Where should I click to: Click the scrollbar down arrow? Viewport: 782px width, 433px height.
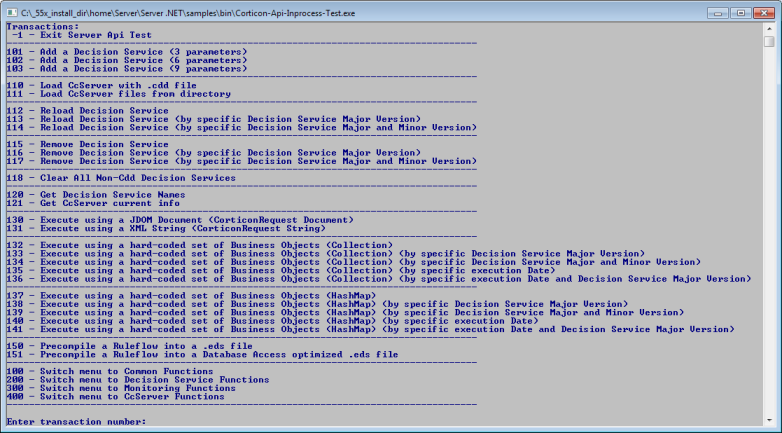[769, 421]
